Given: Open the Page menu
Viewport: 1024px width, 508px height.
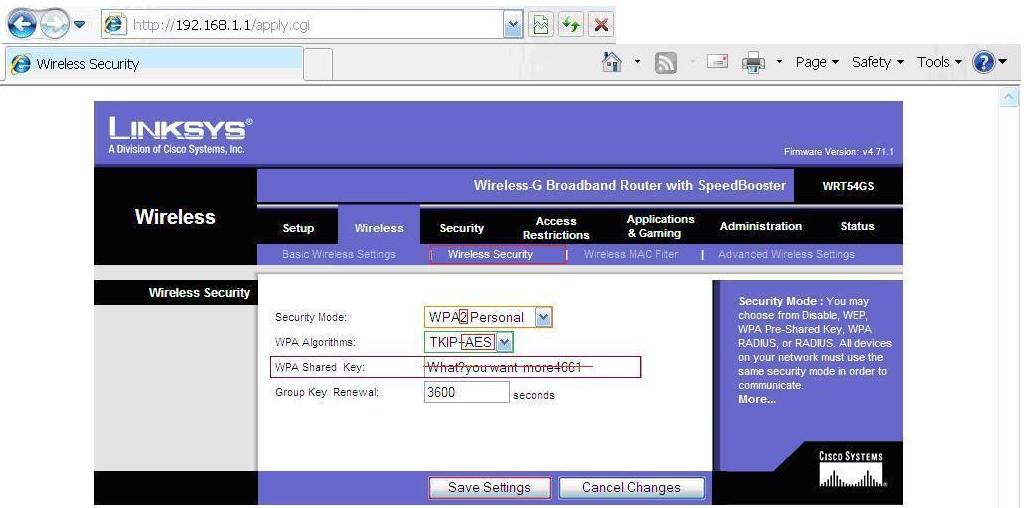Looking at the screenshot, I should [x=817, y=62].
